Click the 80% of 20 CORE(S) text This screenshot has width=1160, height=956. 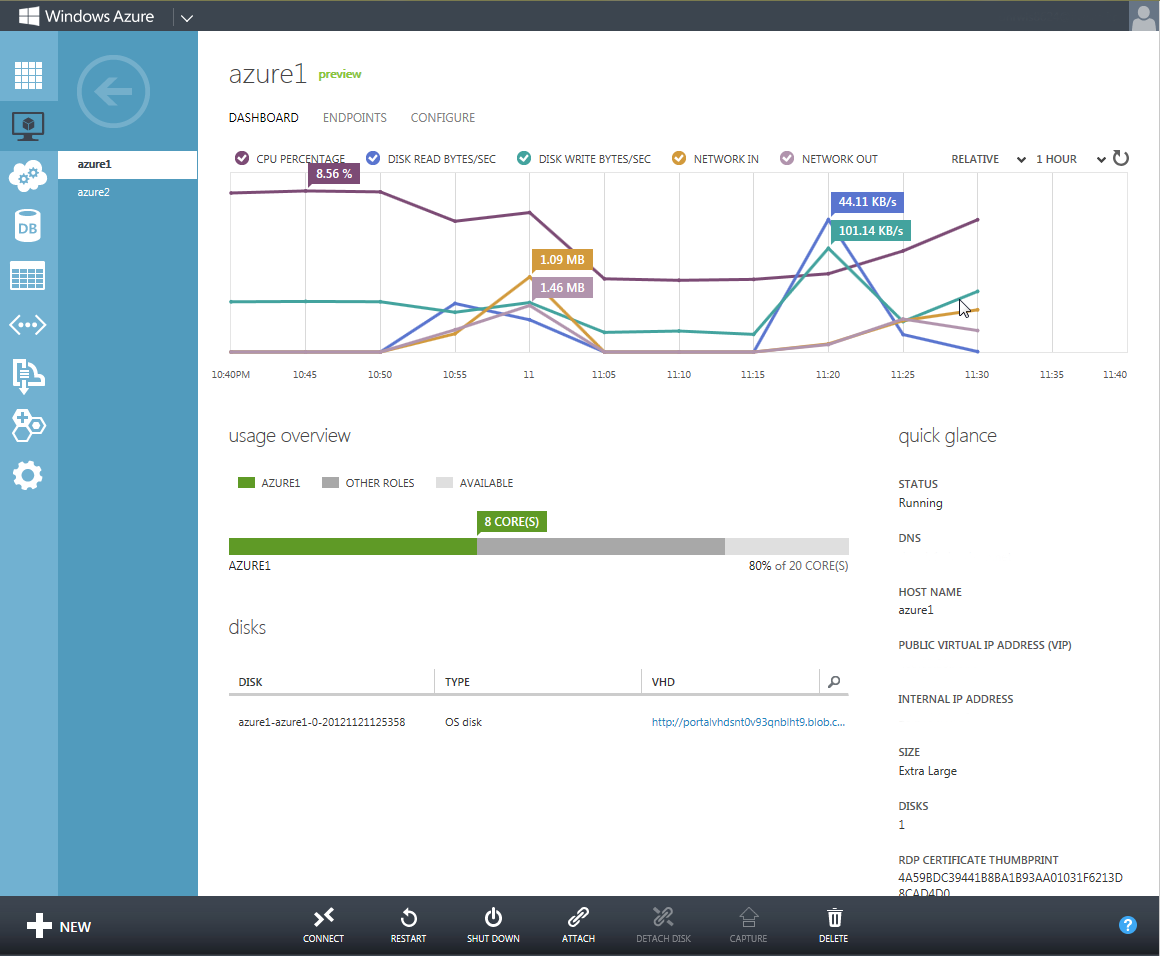tap(798, 566)
